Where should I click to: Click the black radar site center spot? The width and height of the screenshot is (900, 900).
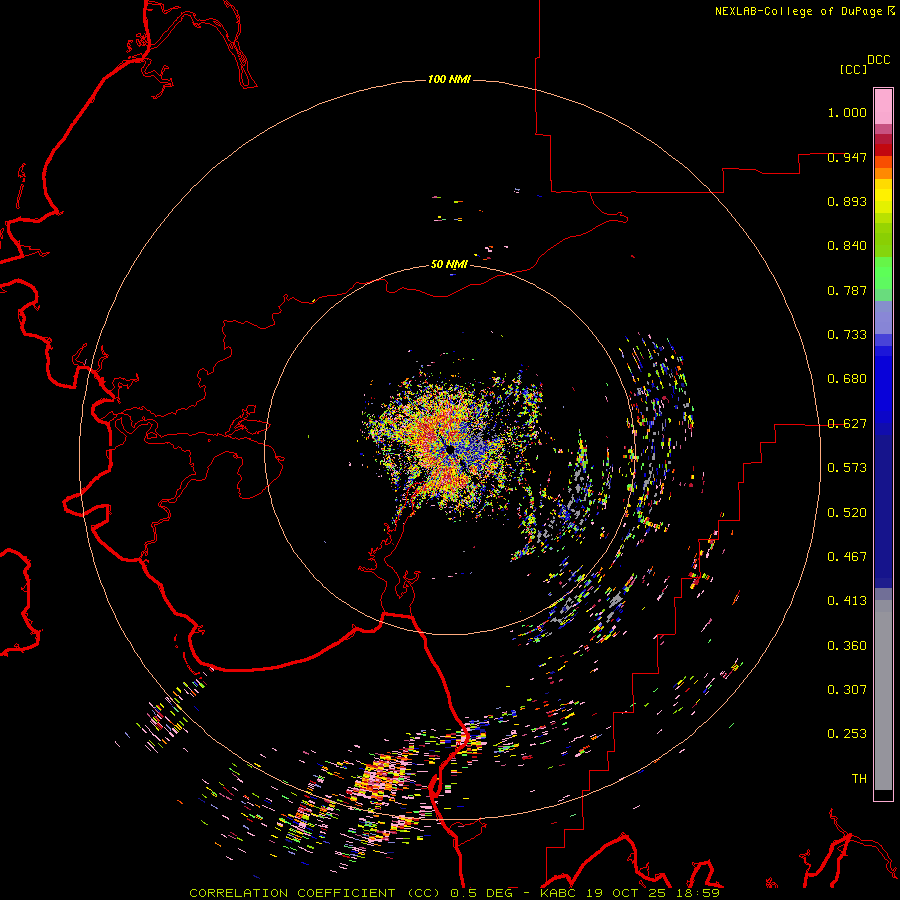point(450,451)
